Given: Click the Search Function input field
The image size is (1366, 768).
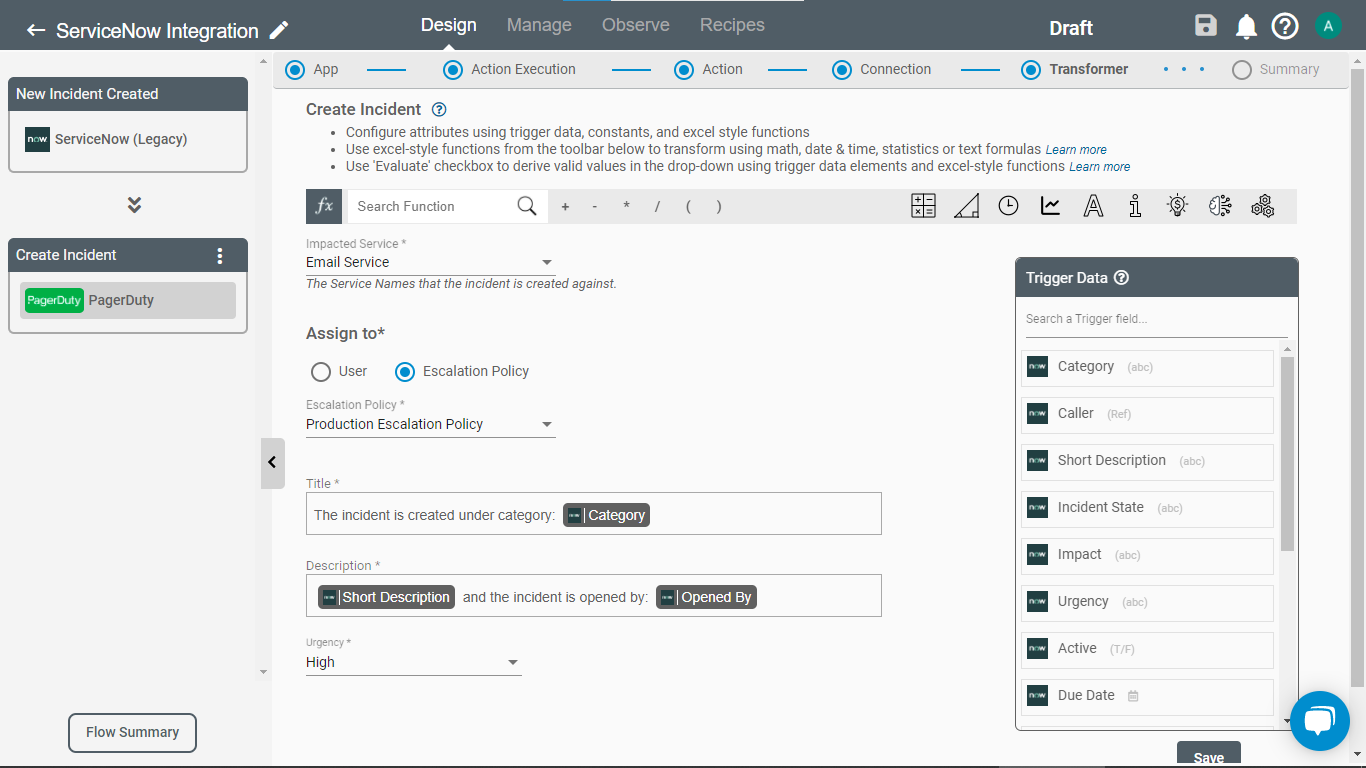Looking at the screenshot, I should [x=431, y=206].
